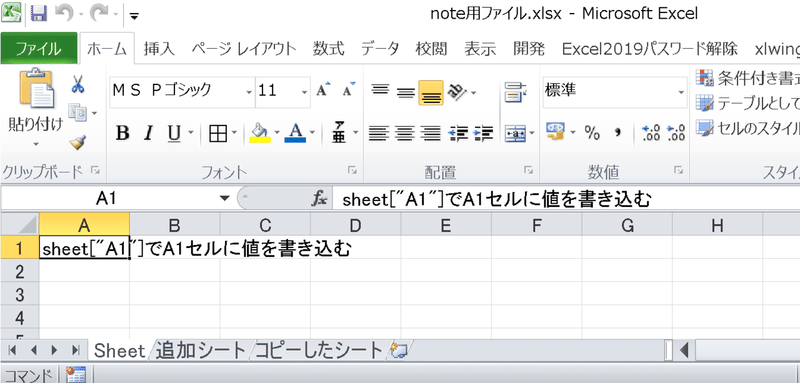Open the font name dropdown ＭＳ Ｐゴシック
This screenshot has width=800, height=383.
point(249,92)
